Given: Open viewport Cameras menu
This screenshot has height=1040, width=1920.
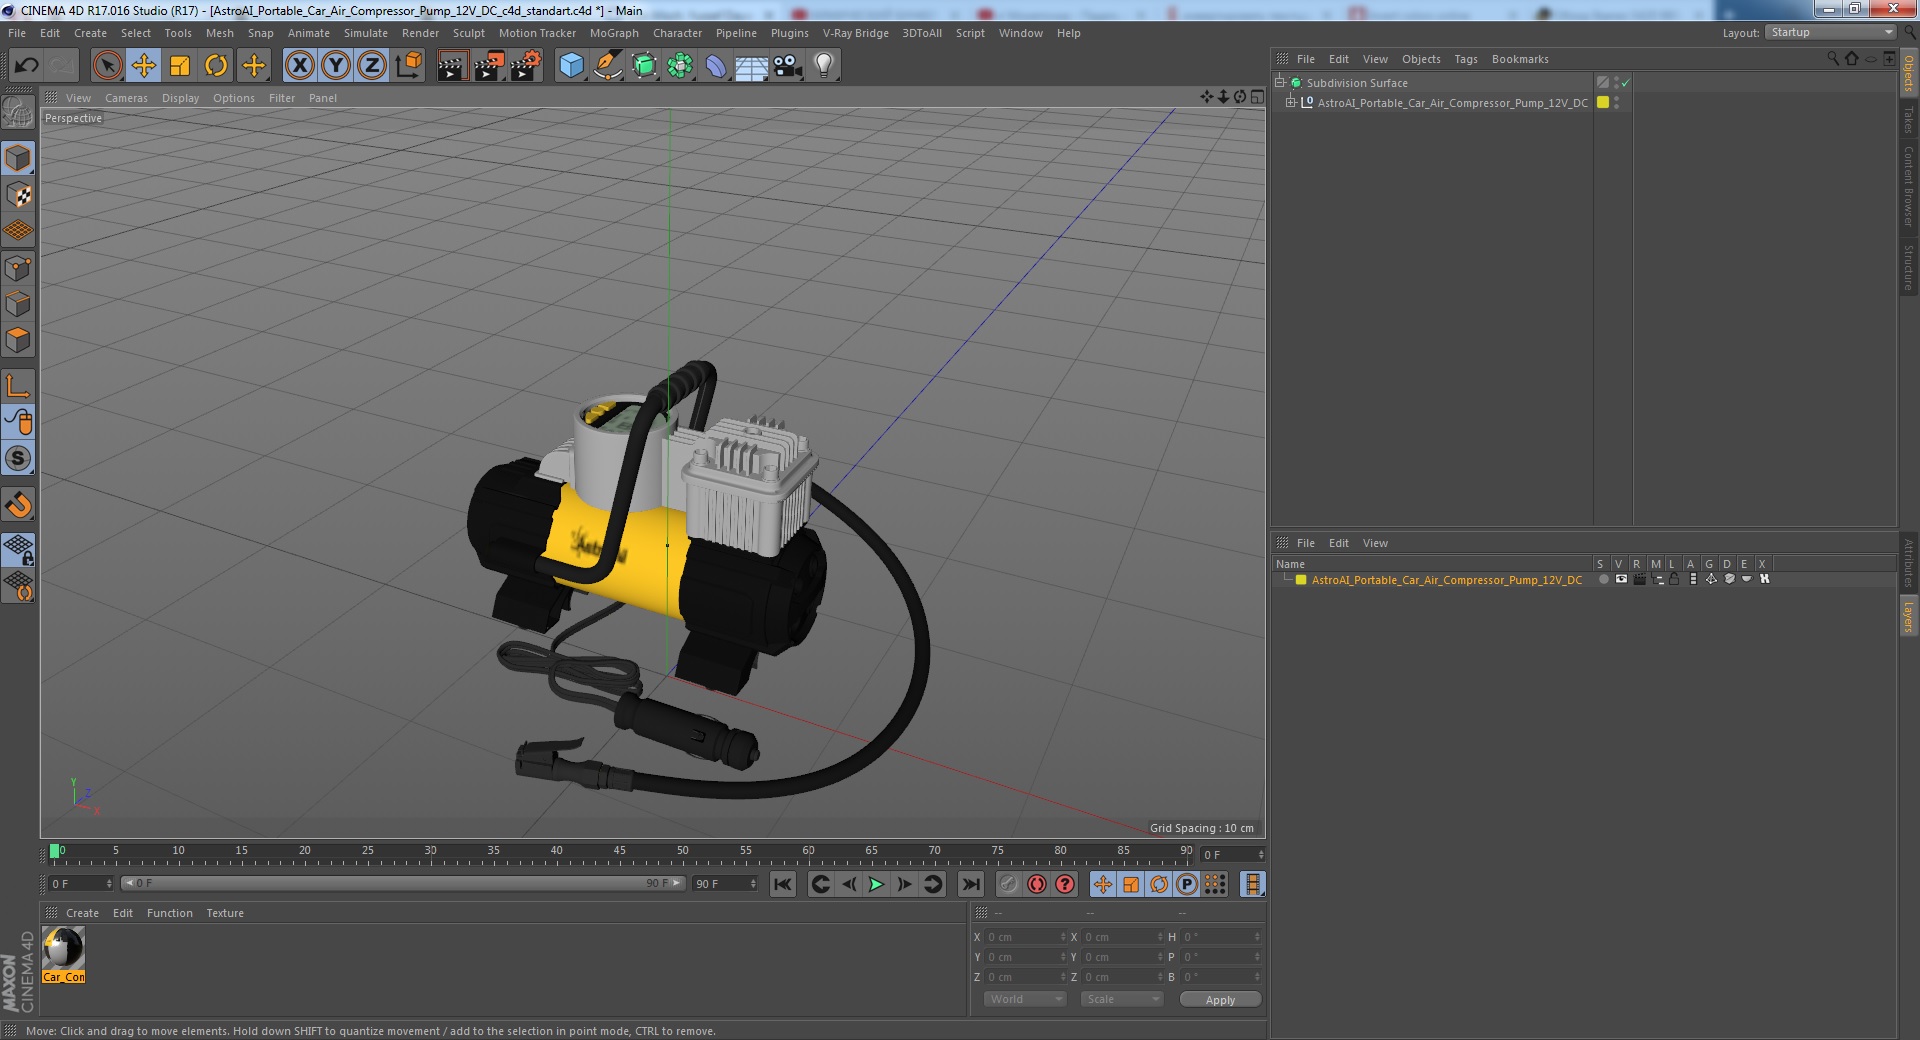Looking at the screenshot, I should click(x=126, y=98).
